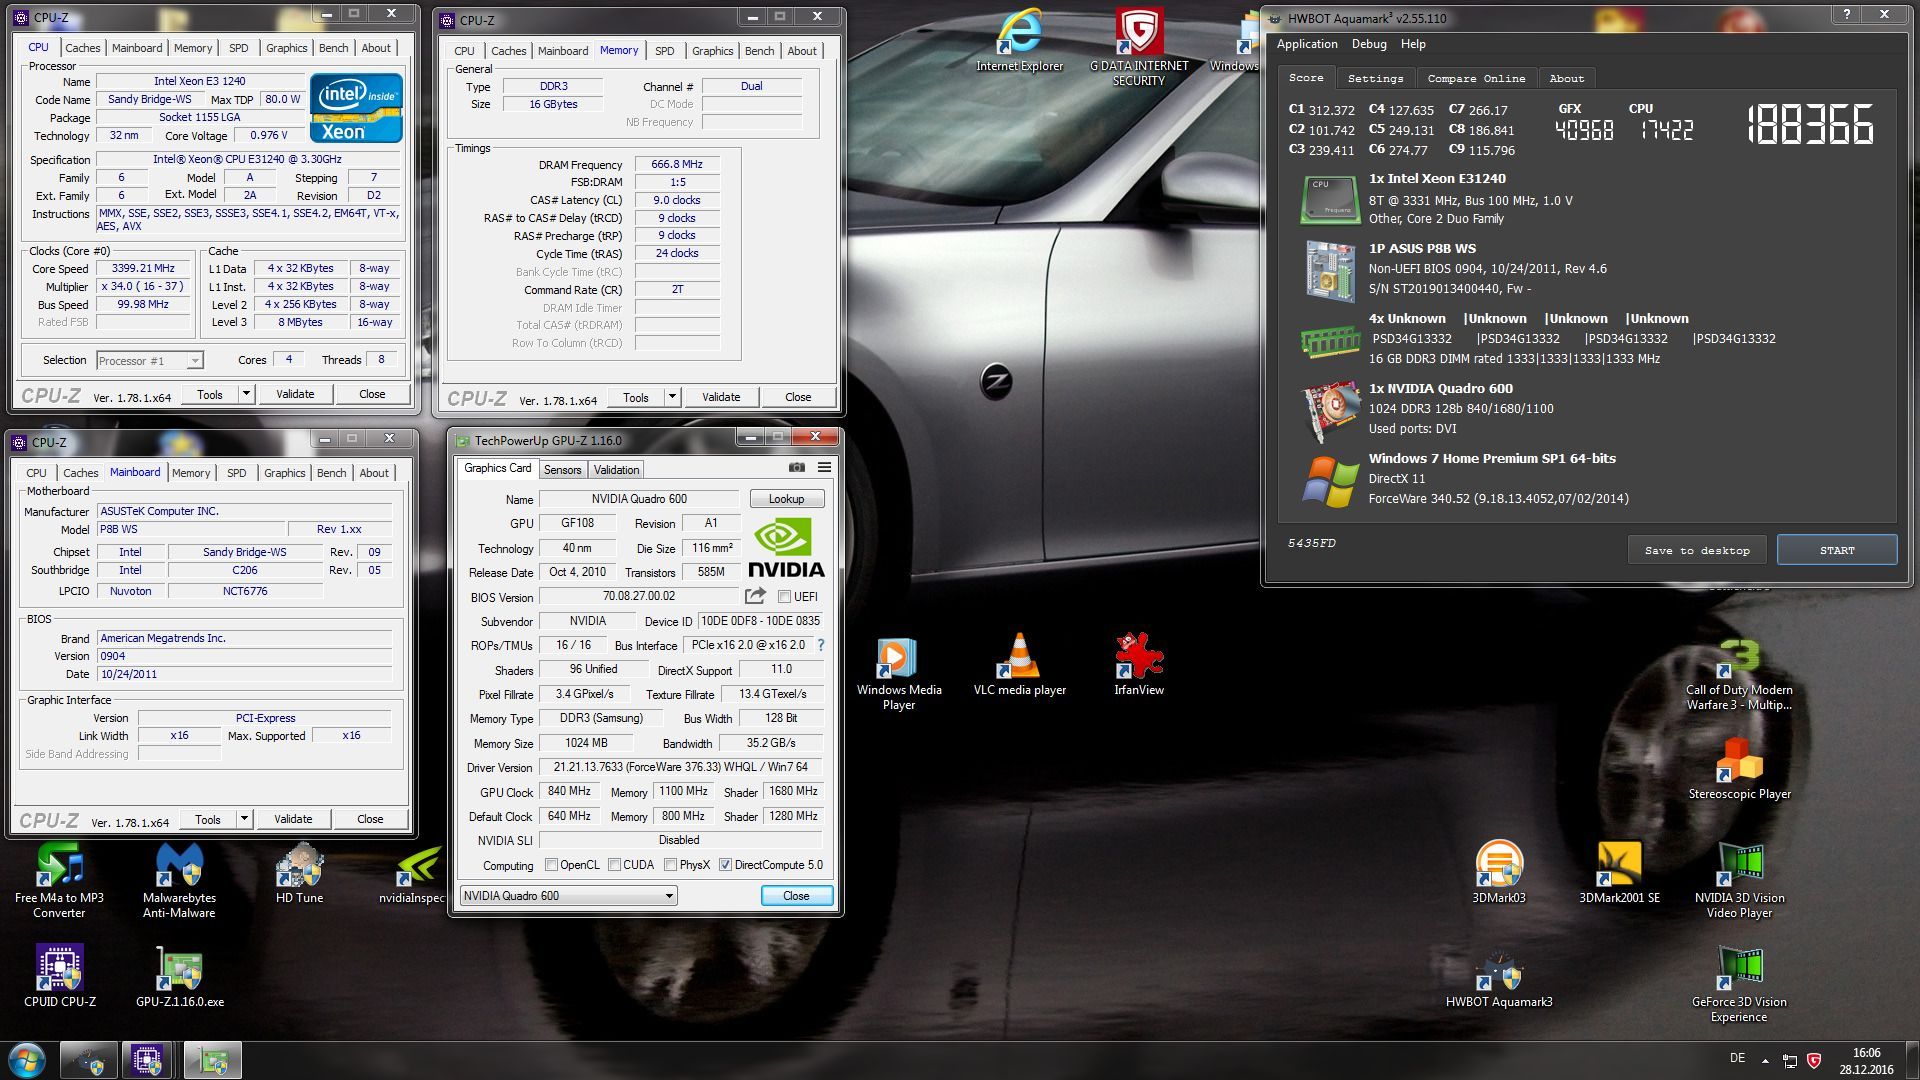Toggle PhysX checkbox in GPU-Z
Screen dimensions: 1920x1080
click(x=670, y=865)
